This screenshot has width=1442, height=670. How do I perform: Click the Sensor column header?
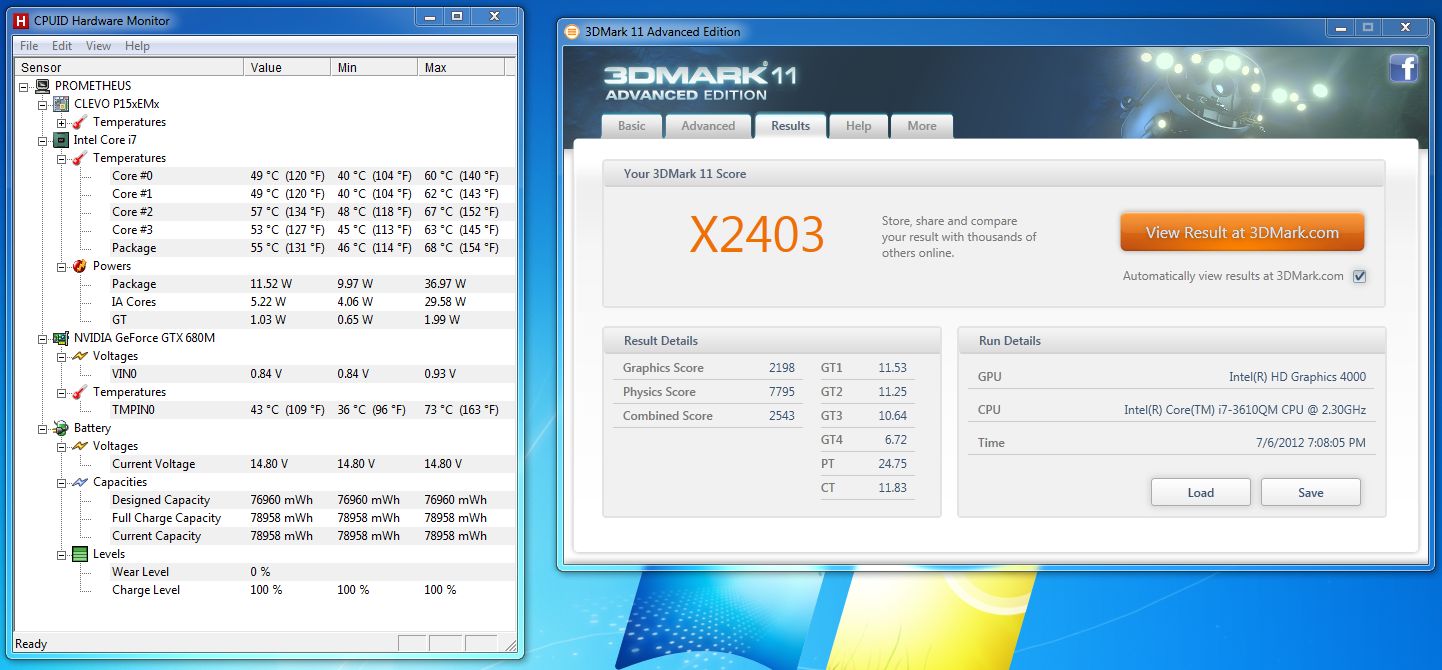point(130,68)
